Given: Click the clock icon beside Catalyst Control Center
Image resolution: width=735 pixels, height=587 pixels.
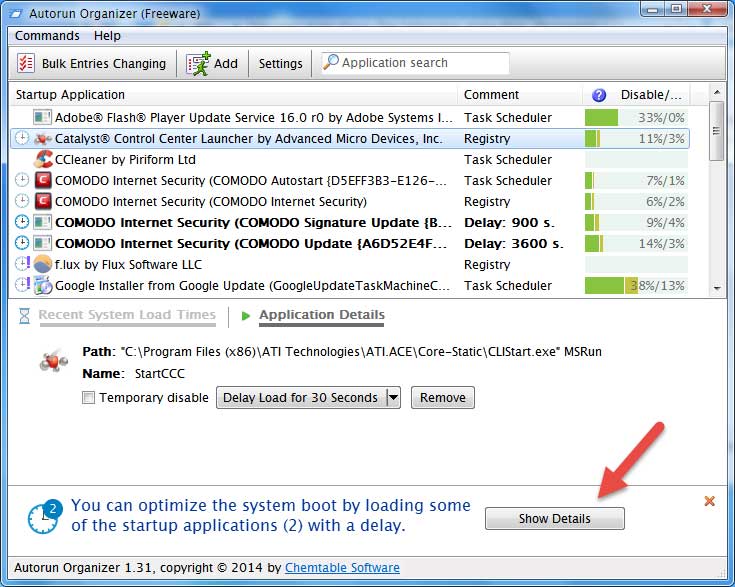Looking at the screenshot, I should click(22, 138).
